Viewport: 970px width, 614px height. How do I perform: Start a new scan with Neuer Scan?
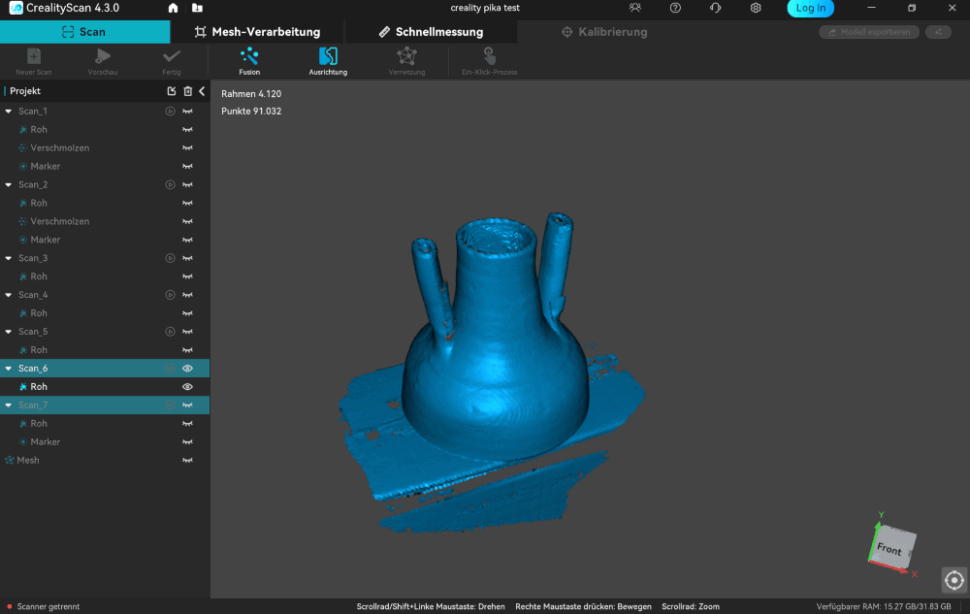tap(34, 61)
